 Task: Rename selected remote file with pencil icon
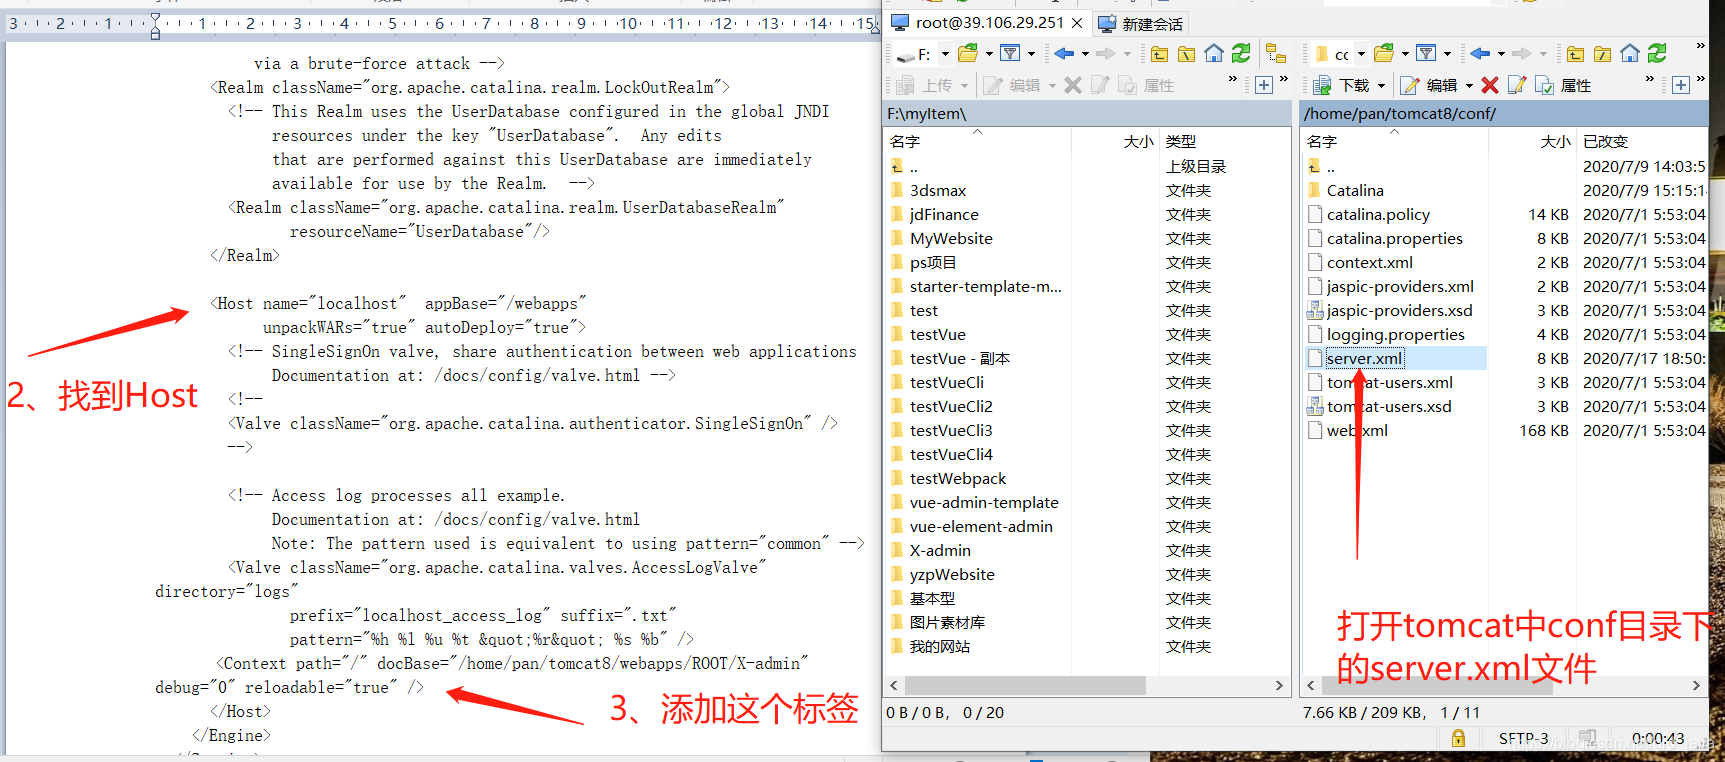pyautogui.click(x=1517, y=85)
